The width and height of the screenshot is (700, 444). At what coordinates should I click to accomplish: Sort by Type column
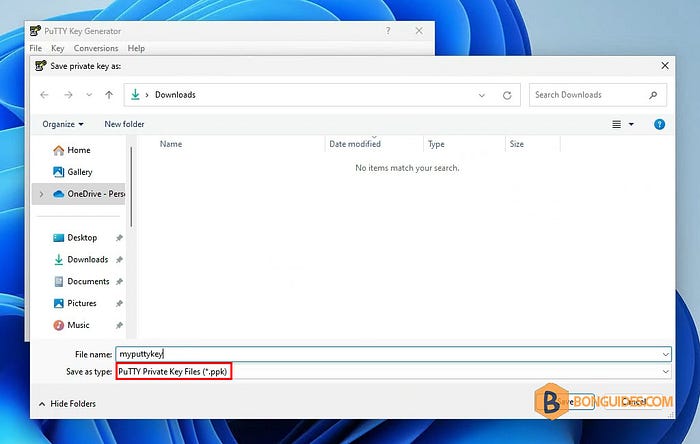(x=436, y=144)
